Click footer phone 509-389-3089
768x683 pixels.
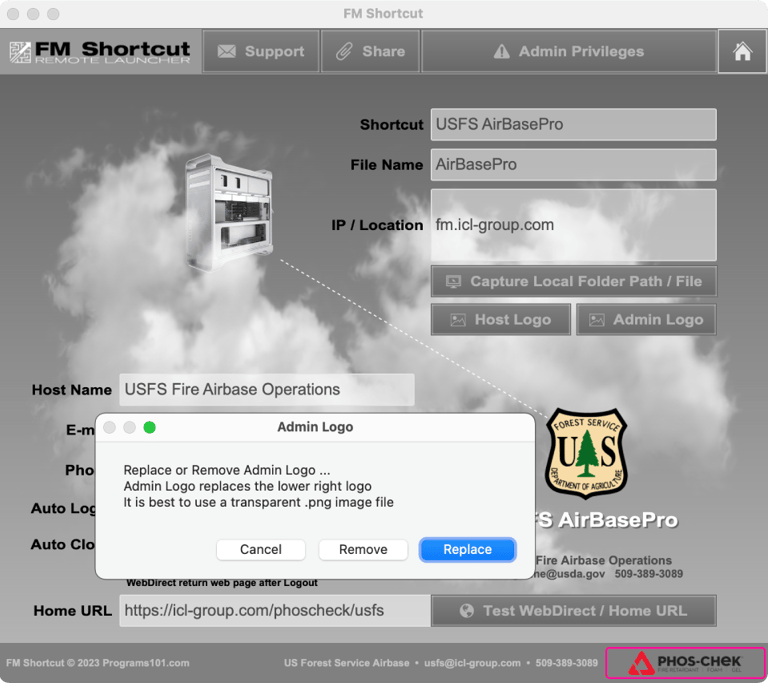(x=566, y=663)
